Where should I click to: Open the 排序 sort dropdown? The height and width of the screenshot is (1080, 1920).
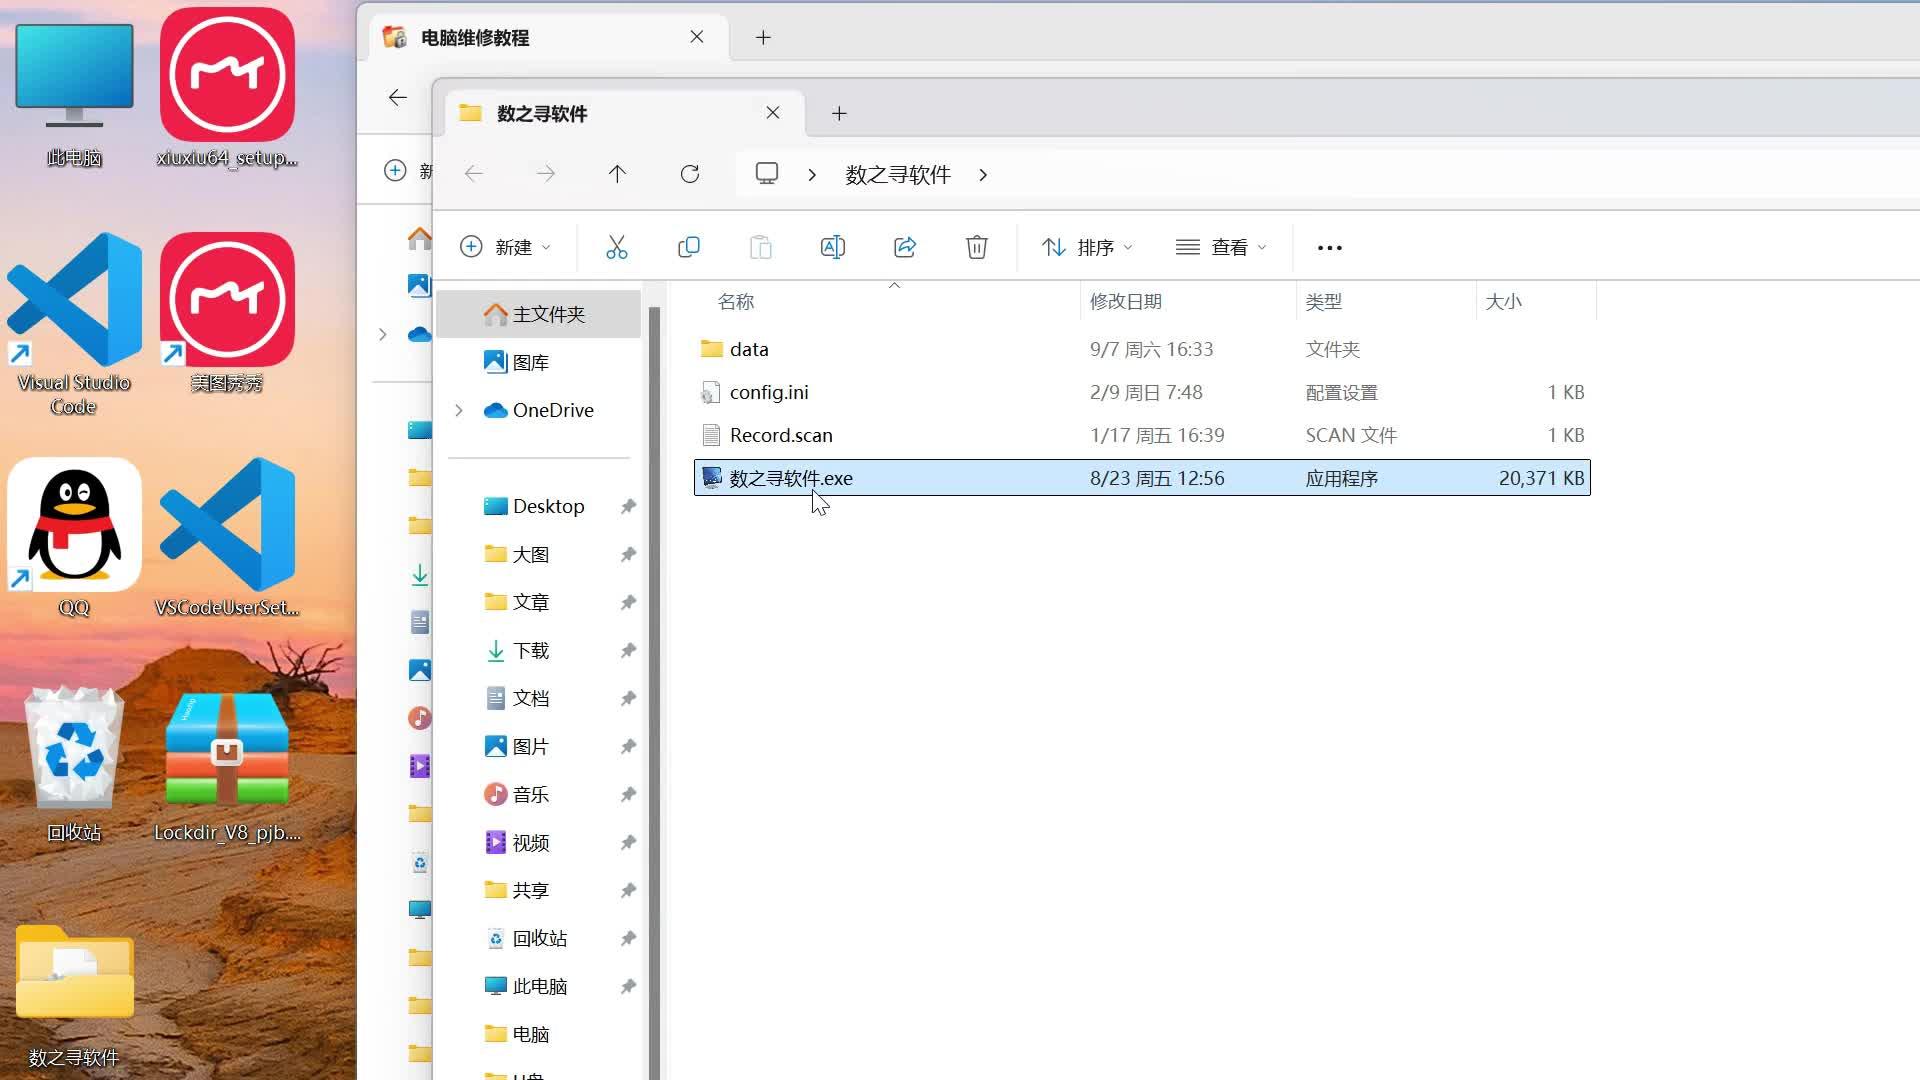(1087, 247)
